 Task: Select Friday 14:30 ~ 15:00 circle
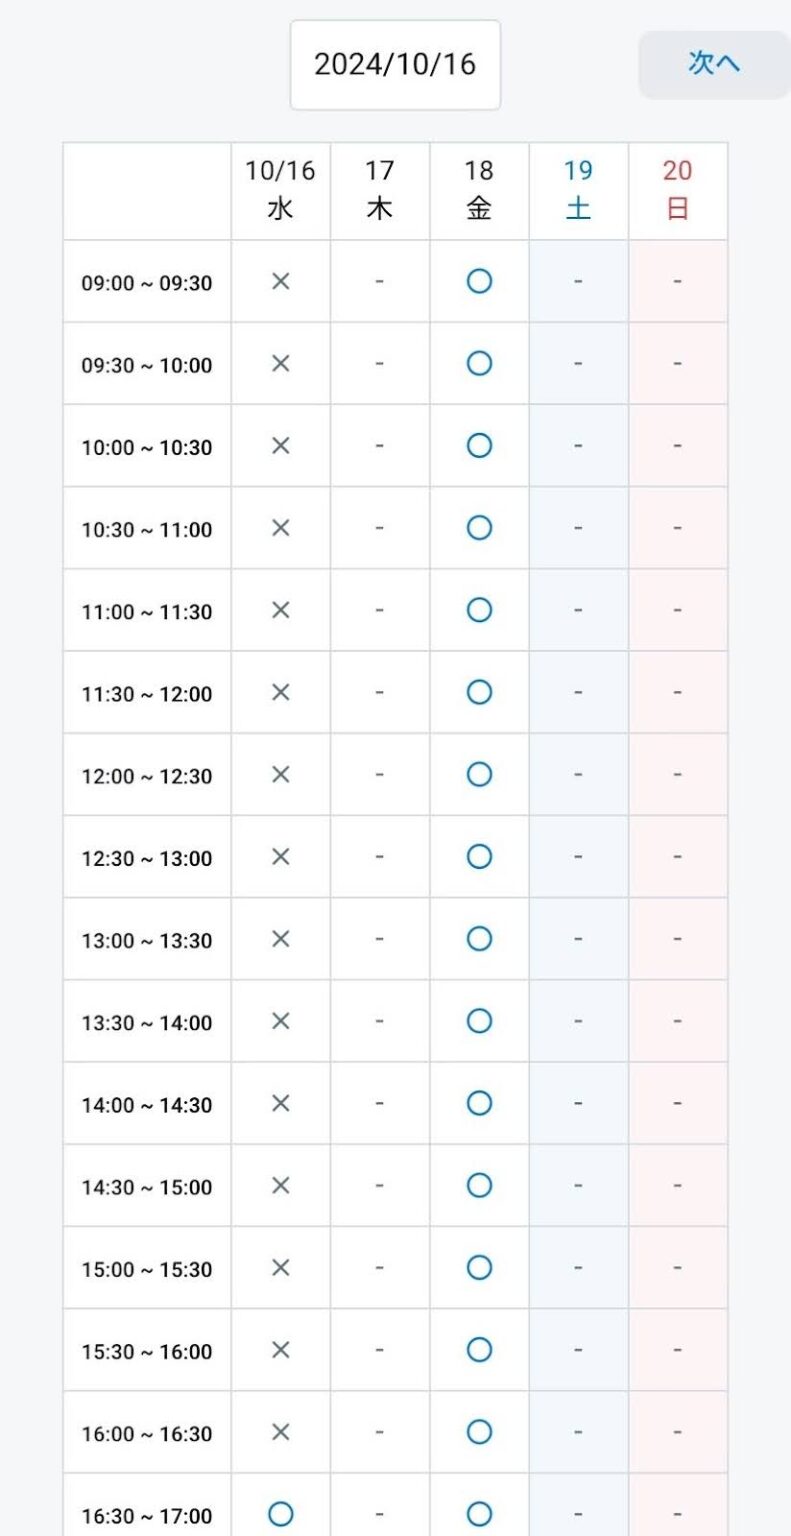click(x=479, y=1186)
